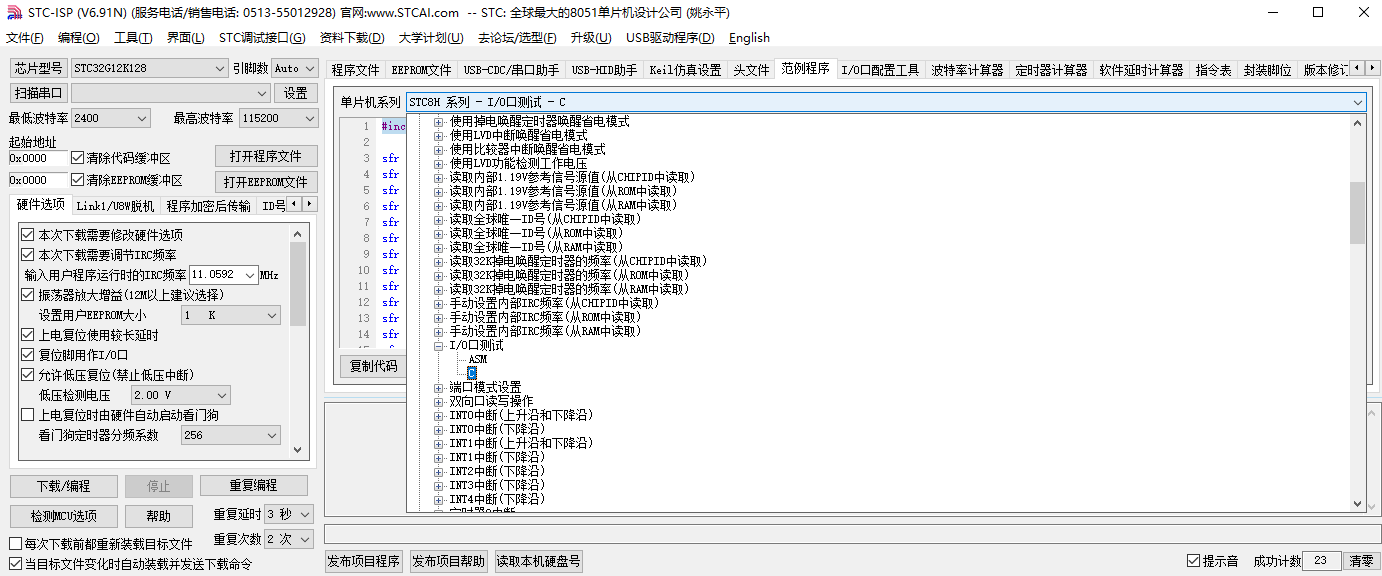
Task: Click the 打开程序文件 button
Action: (x=266, y=156)
